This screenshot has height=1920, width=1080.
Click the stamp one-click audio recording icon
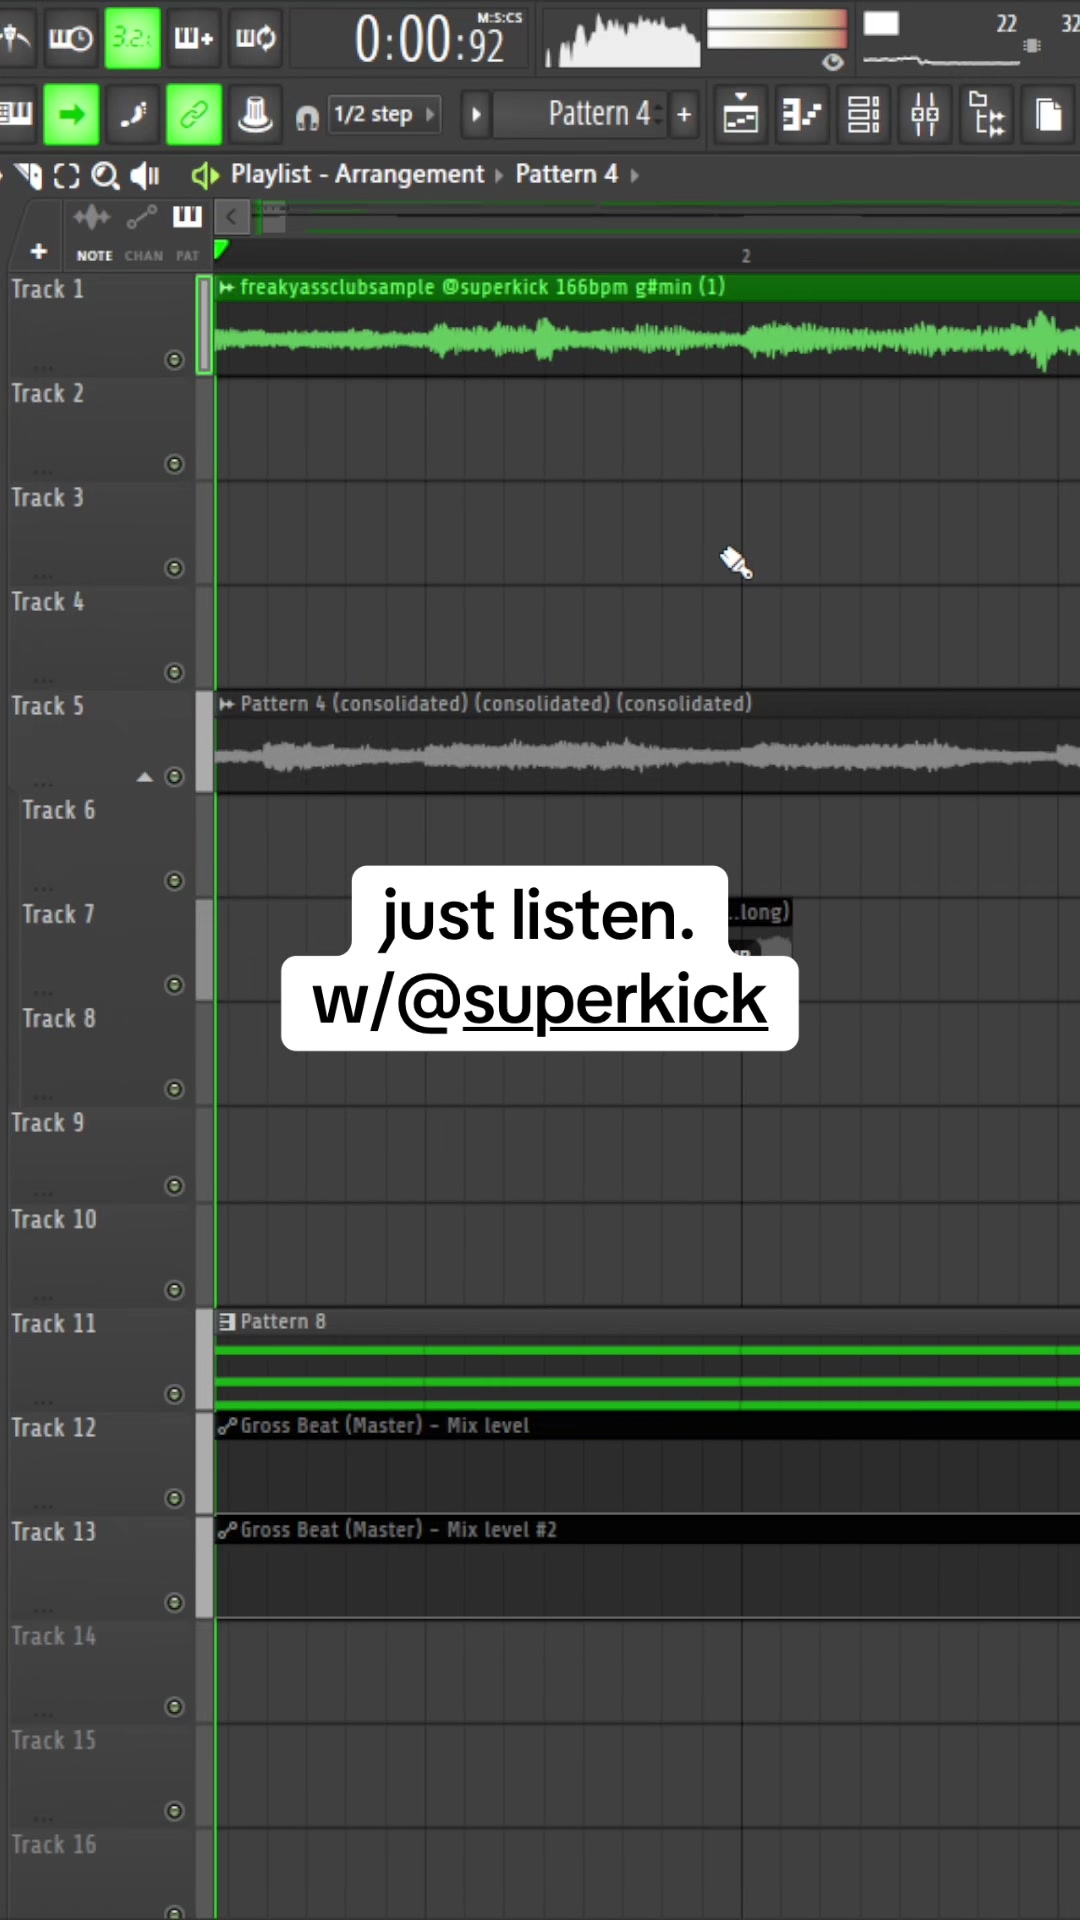pos(255,114)
